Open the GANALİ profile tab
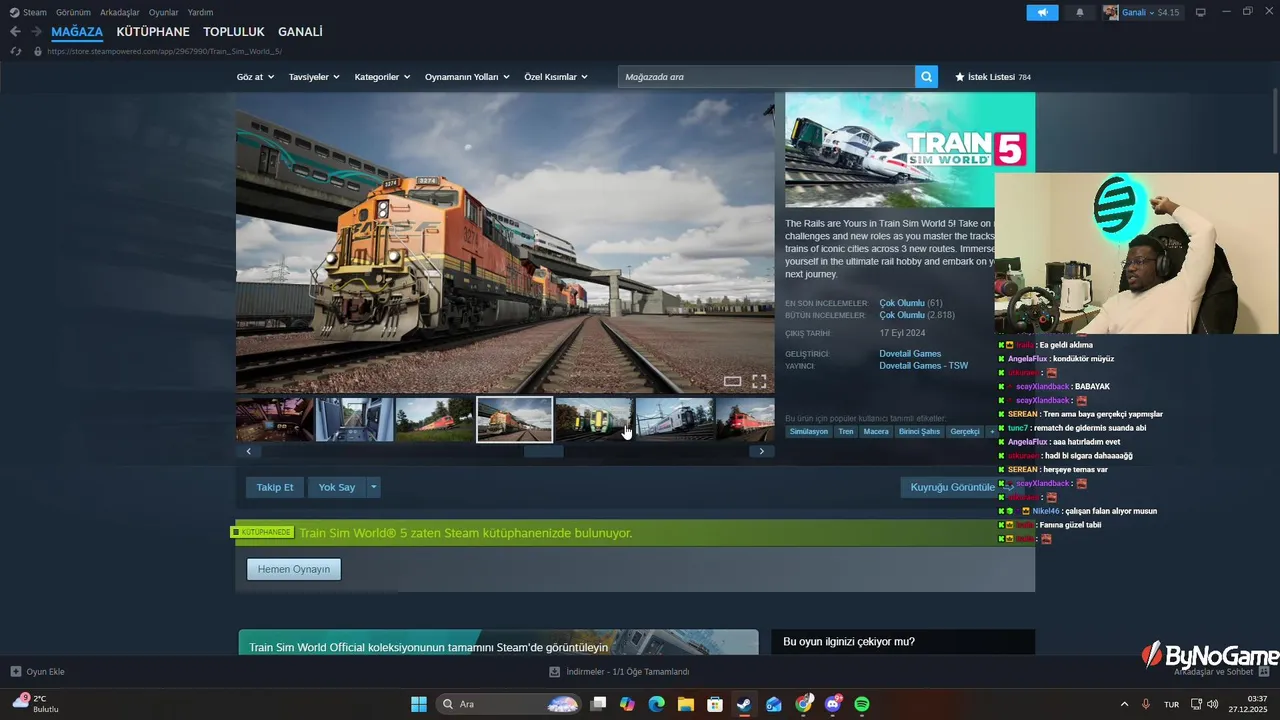The width and height of the screenshot is (1280, 720). [300, 32]
